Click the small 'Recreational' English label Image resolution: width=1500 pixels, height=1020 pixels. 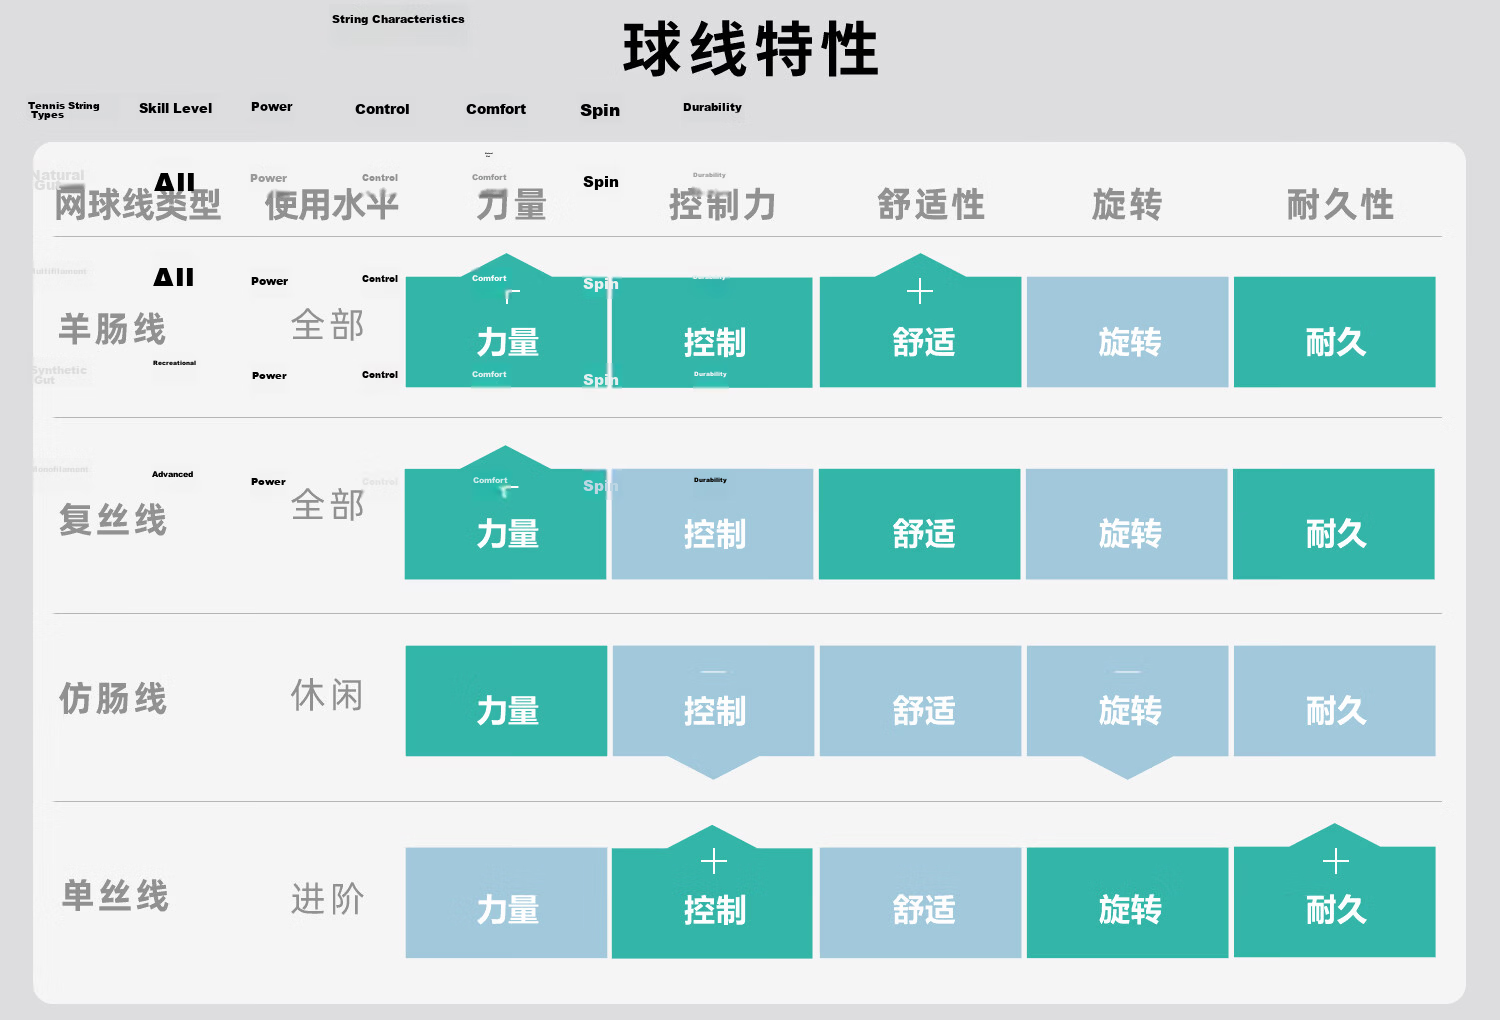174,363
